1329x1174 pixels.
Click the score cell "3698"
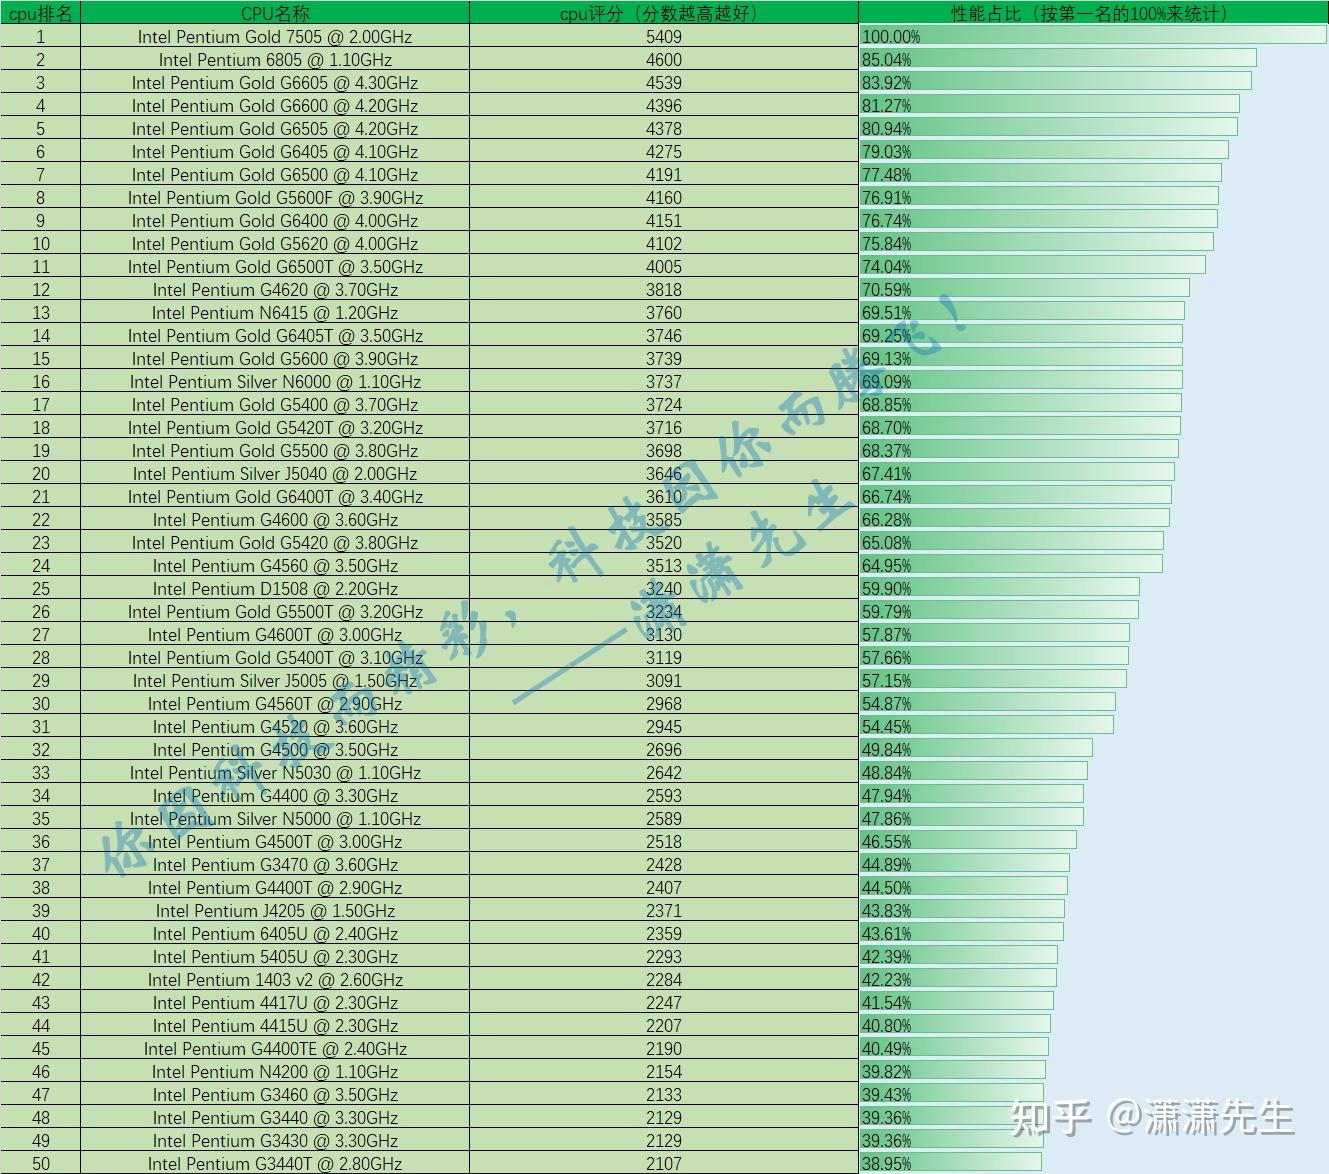point(664,450)
